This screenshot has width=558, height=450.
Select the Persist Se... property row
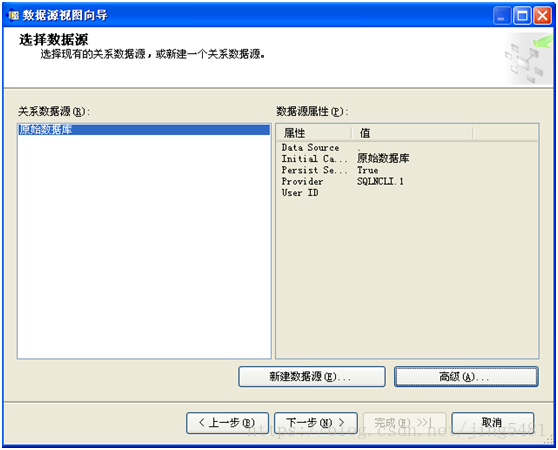coord(407,170)
